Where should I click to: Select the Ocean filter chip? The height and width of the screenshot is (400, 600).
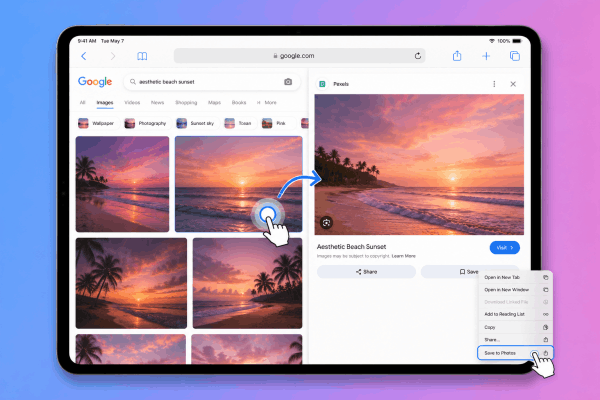pyautogui.click(x=239, y=123)
